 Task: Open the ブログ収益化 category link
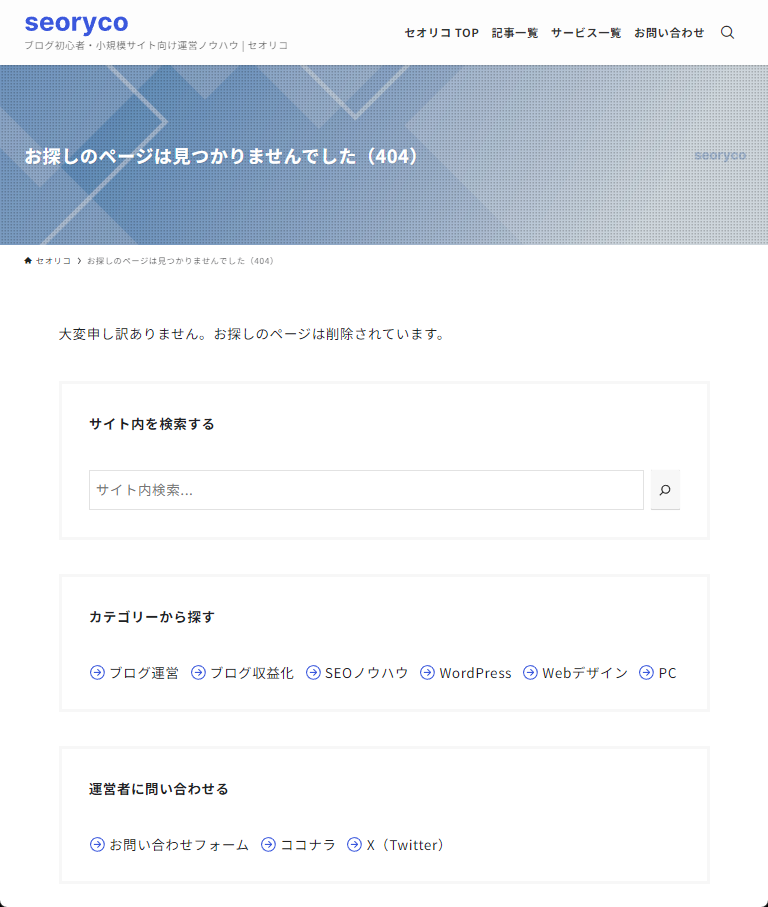click(x=252, y=673)
